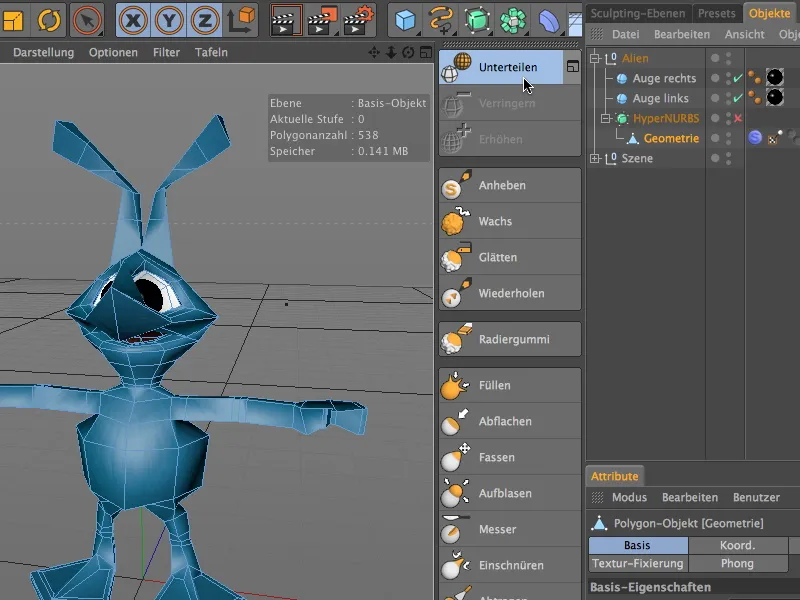Click the viewport zoom camera icon

(391, 52)
